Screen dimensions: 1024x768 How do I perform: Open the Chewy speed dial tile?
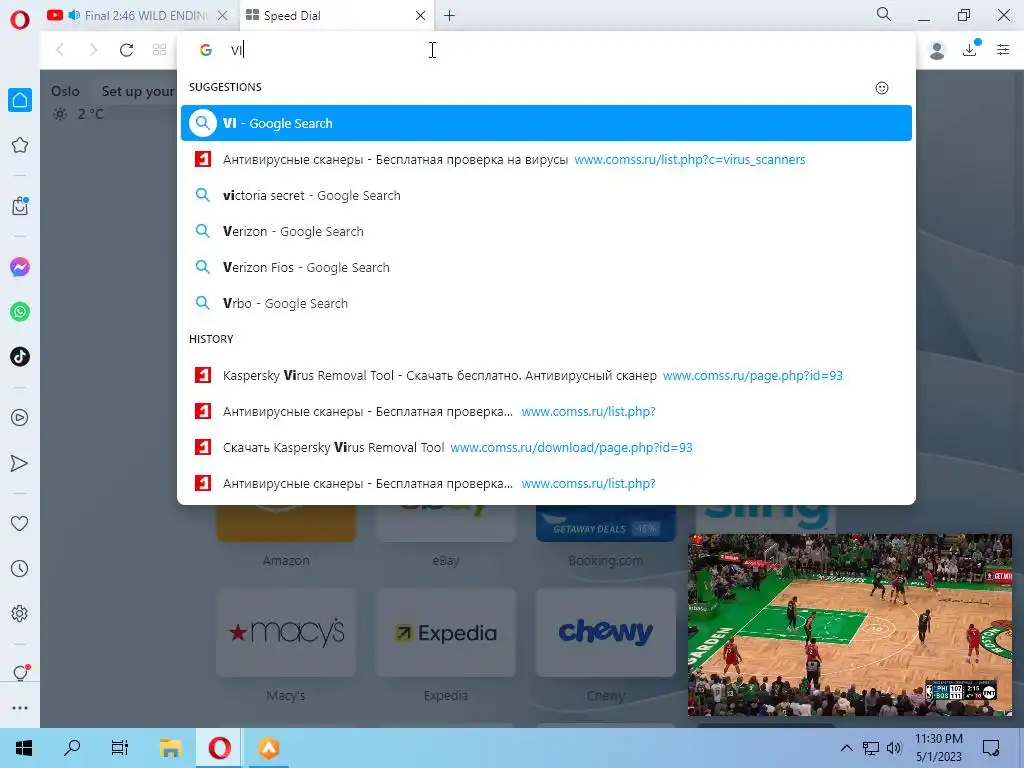click(x=605, y=632)
